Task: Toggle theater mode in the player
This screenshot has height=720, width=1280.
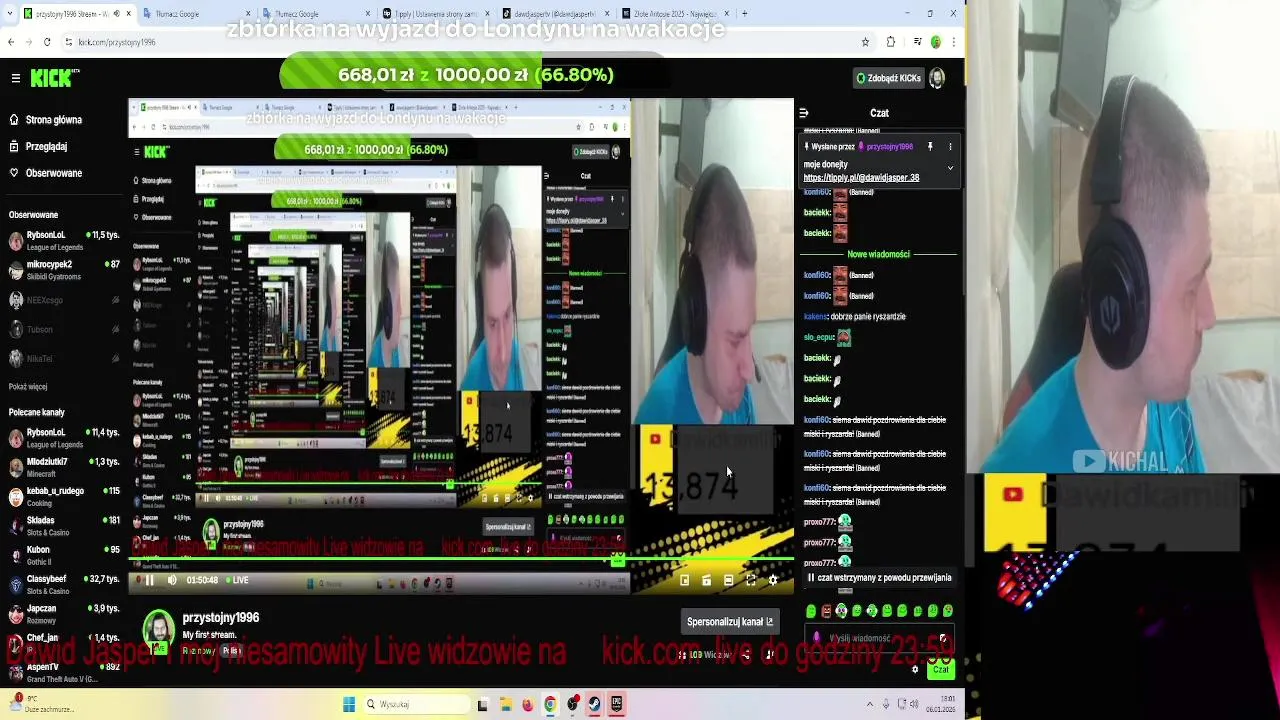Action: point(729,580)
